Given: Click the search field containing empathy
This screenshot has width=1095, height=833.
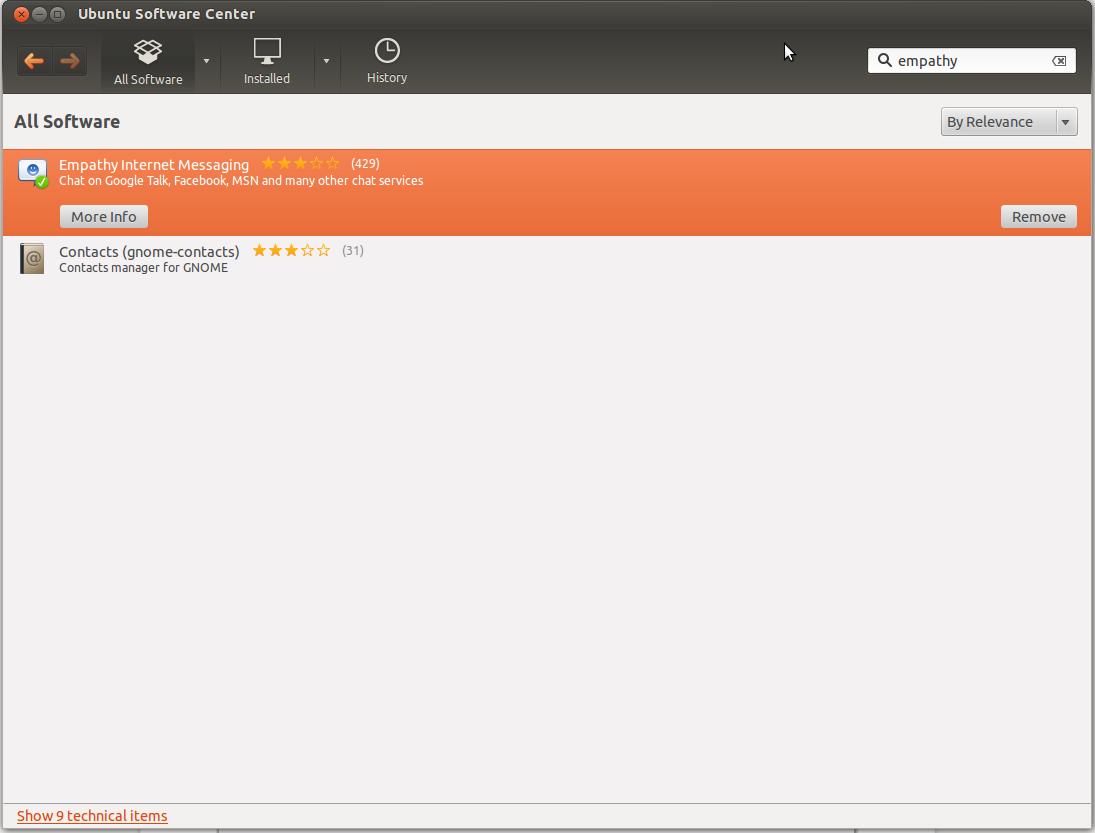Looking at the screenshot, I should [x=971, y=61].
